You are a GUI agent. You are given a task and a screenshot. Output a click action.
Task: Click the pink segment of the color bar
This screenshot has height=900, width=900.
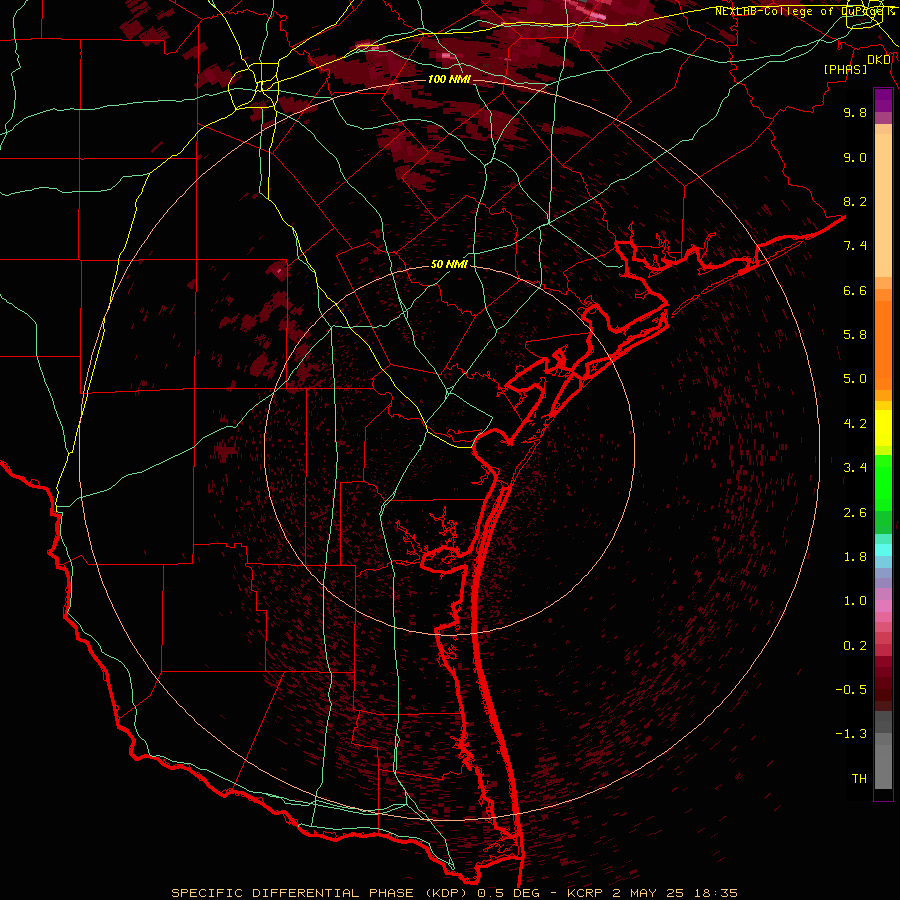pyautogui.click(x=883, y=606)
